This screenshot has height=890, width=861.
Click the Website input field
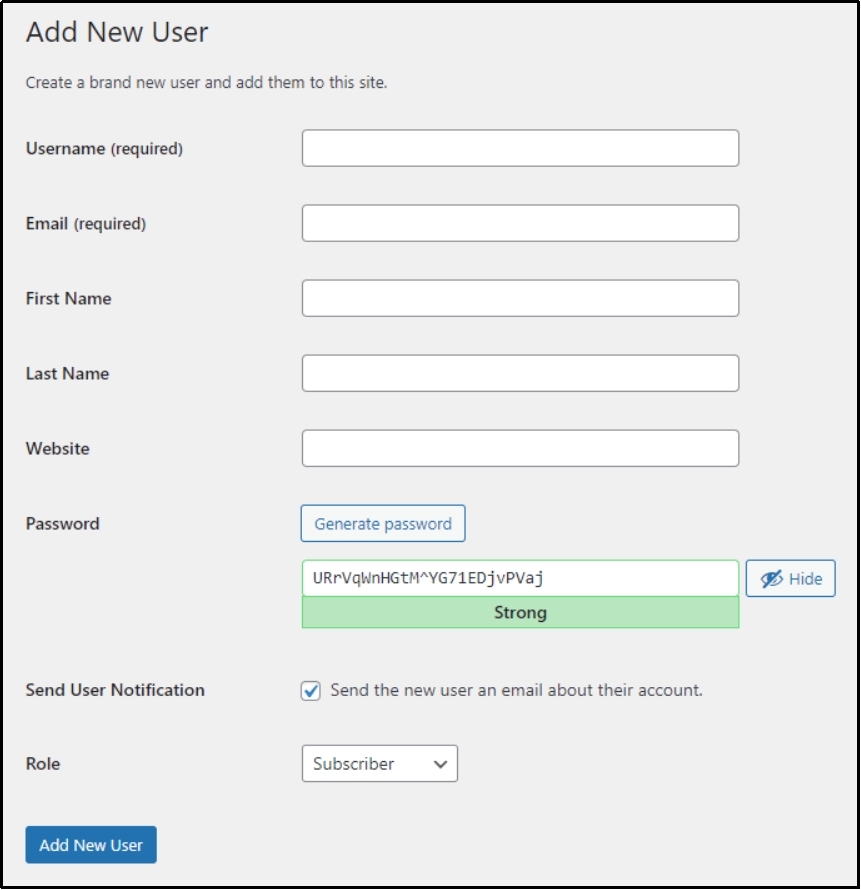(520, 448)
